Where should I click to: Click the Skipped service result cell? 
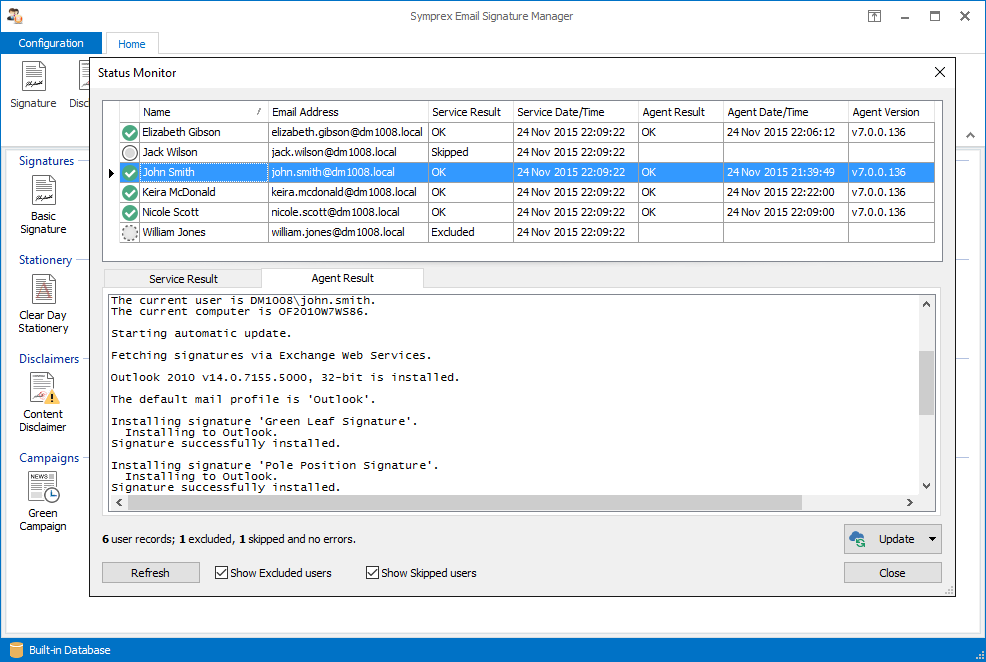tap(470, 152)
